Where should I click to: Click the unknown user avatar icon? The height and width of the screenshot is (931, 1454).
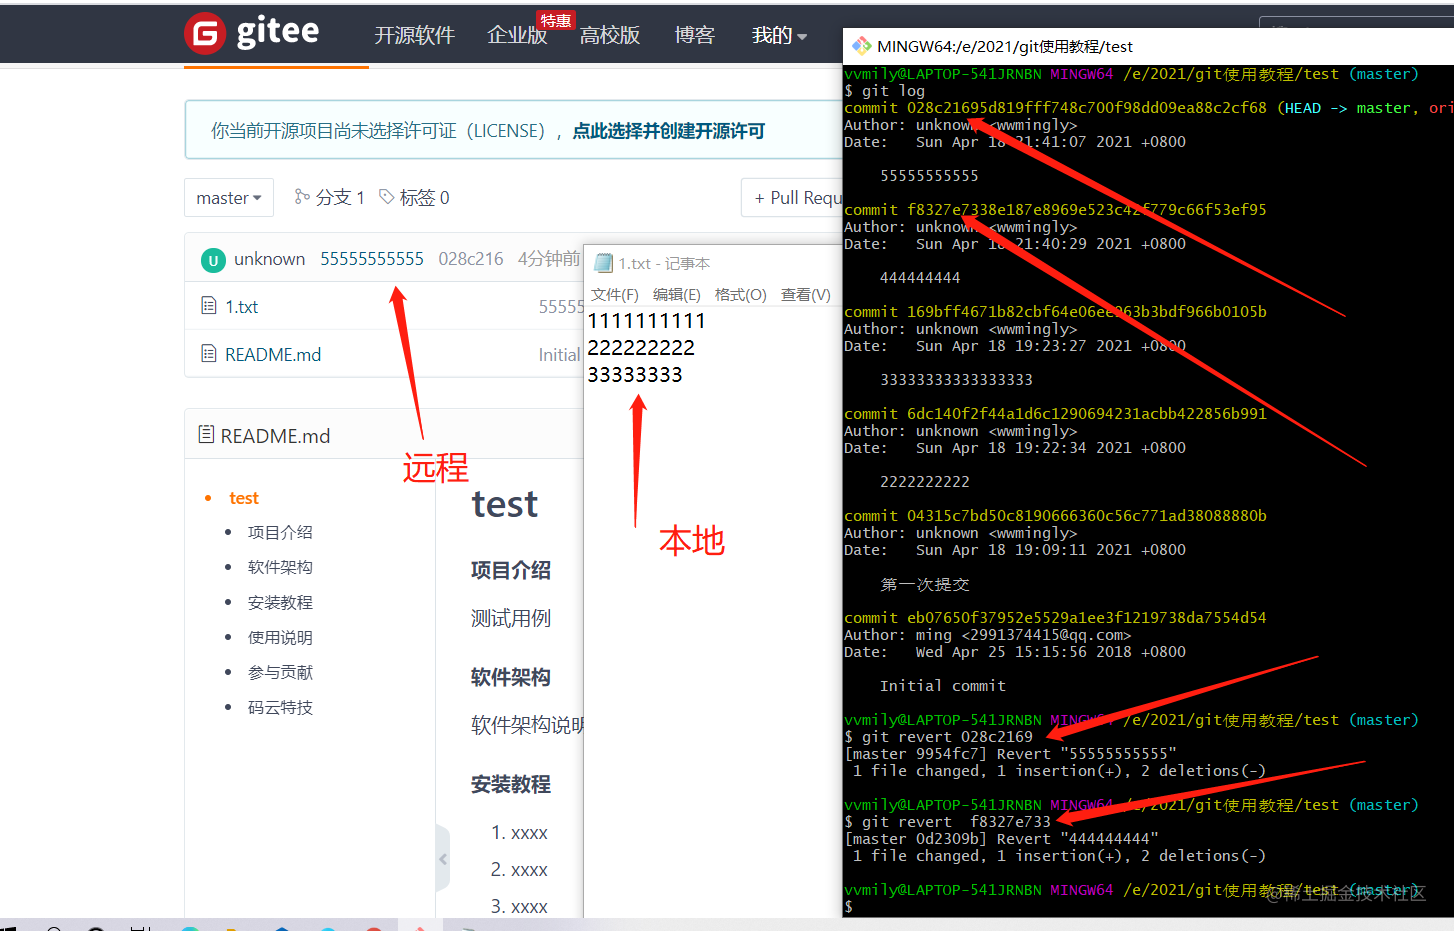tap(213, 260)
